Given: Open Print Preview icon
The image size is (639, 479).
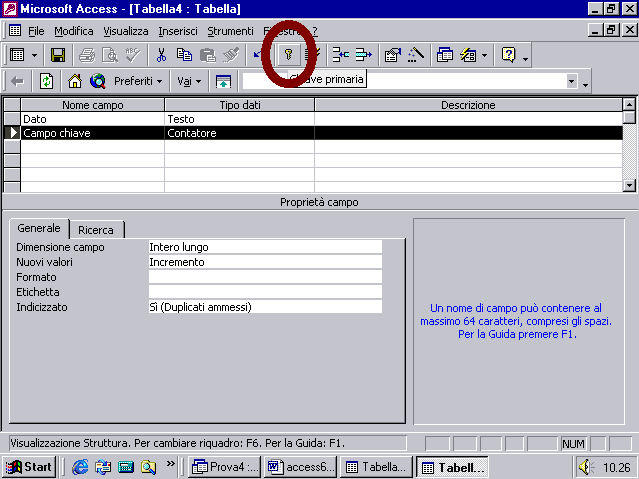Looking at the screenshot, I should click(x=110, y=55).
